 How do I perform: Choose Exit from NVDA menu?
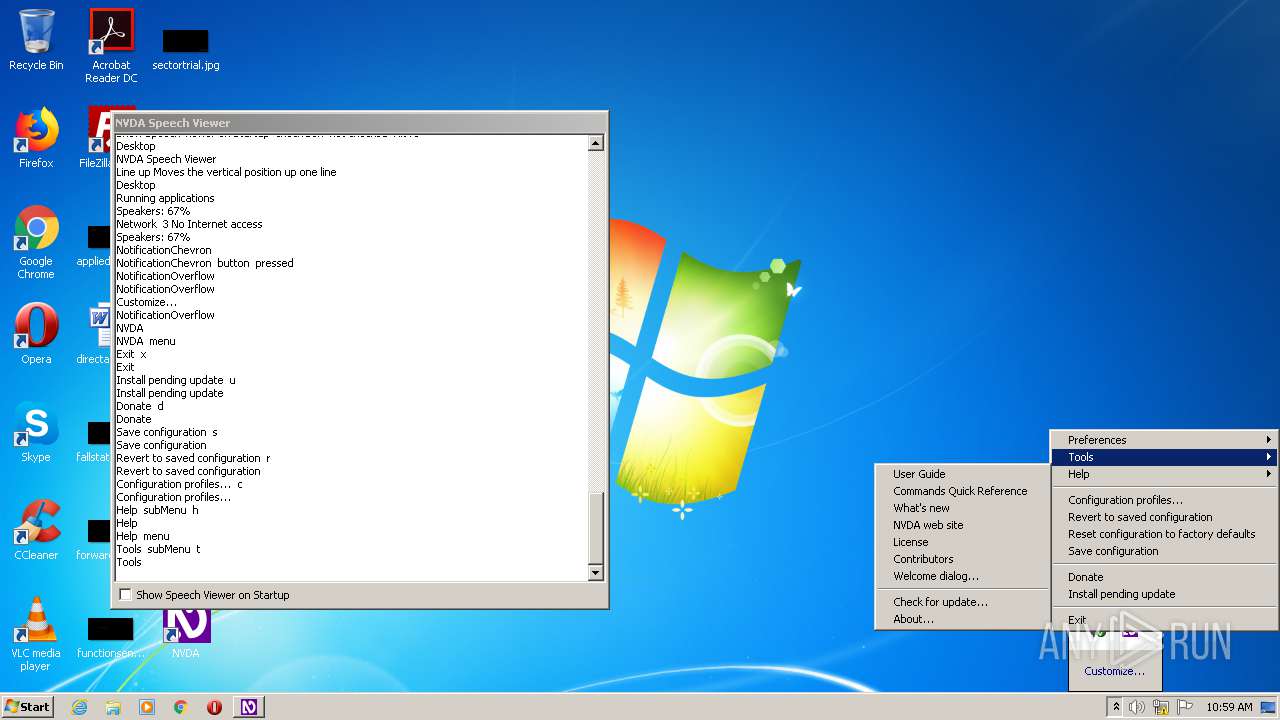tap(1165, 620)
